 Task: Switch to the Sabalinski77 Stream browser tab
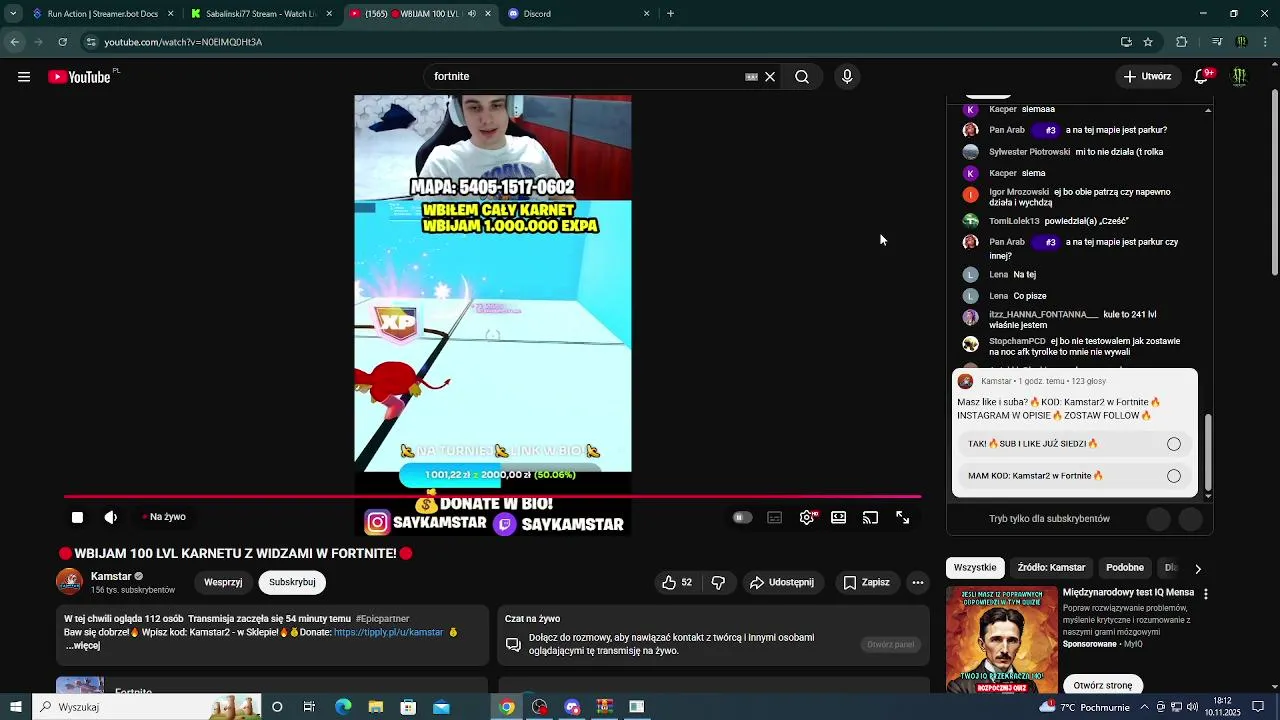click(260, 14)
